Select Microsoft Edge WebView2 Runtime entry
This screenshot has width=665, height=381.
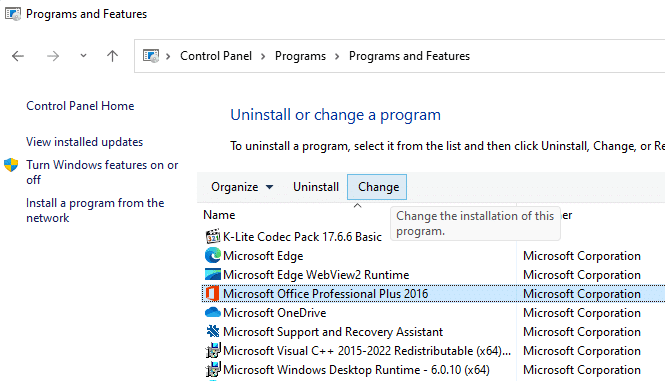316,275
